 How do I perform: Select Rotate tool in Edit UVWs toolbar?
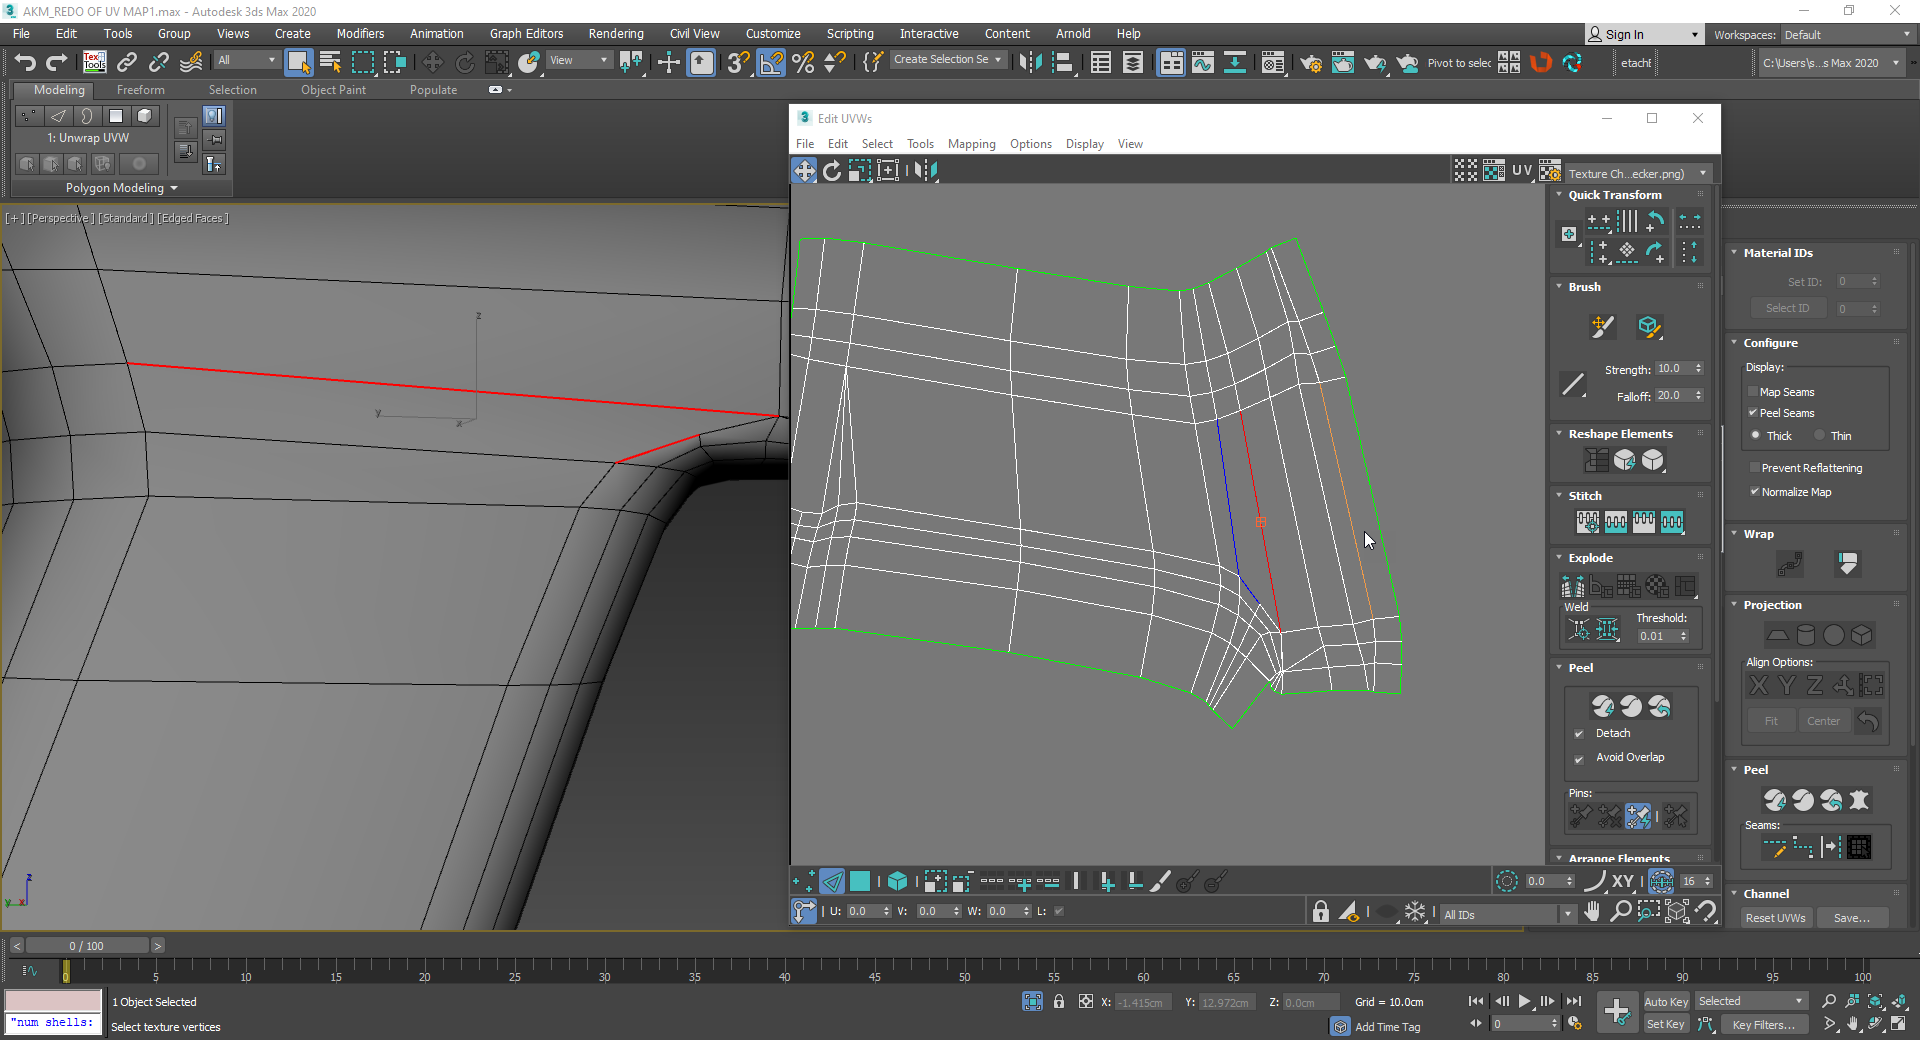point(832,171)
